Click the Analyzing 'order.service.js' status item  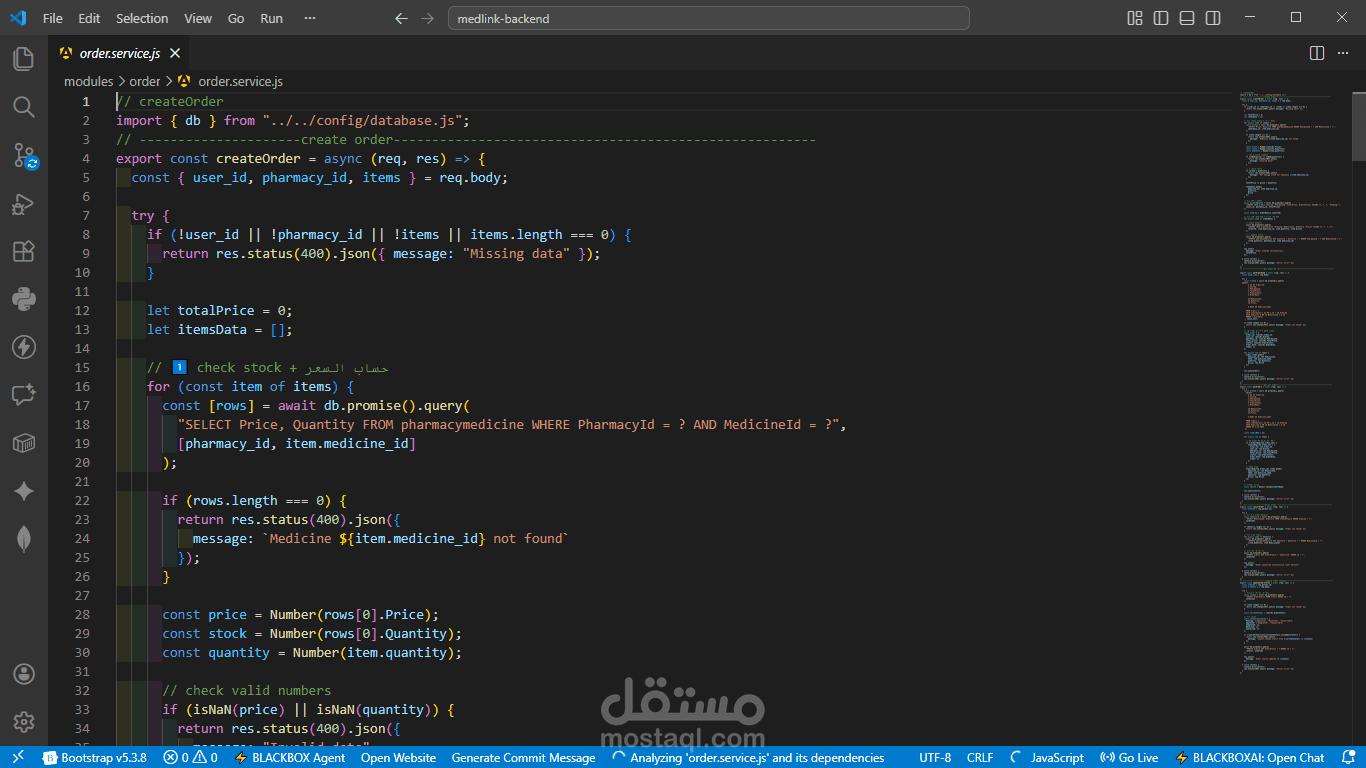point(748,758)
